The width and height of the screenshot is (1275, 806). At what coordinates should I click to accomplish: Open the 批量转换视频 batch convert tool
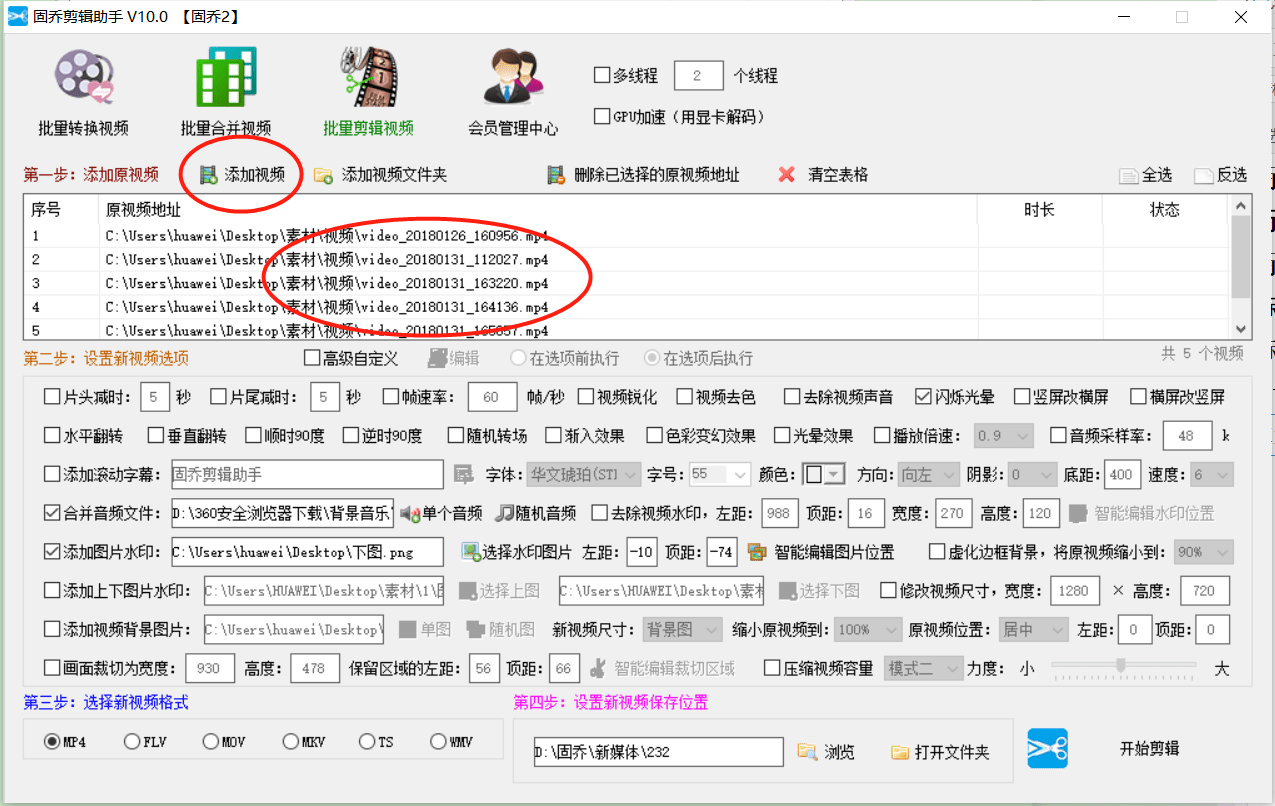[83, 90]
